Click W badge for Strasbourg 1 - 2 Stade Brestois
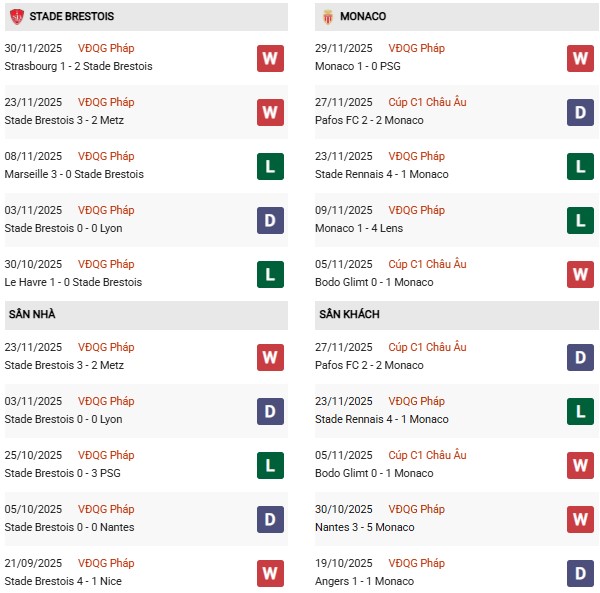 (270, 58)
